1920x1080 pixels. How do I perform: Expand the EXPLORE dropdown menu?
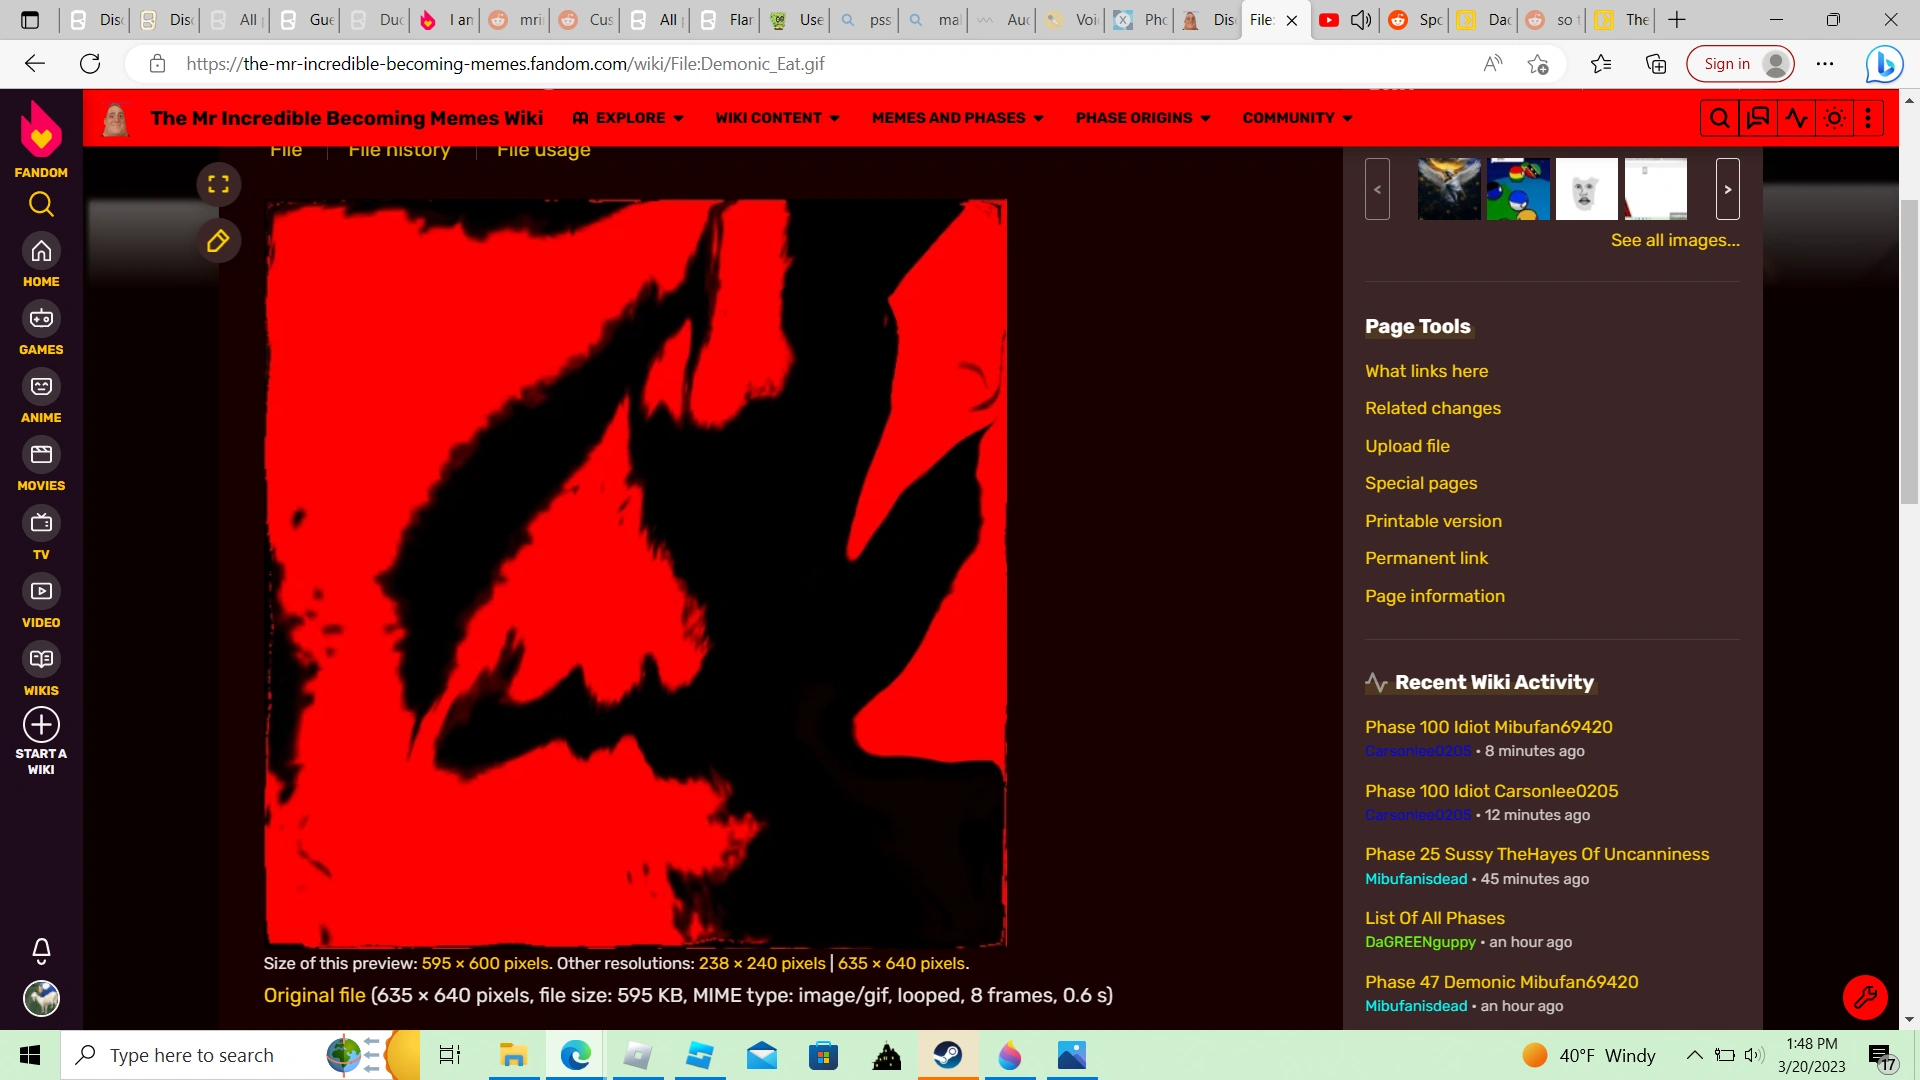[628, 118]
